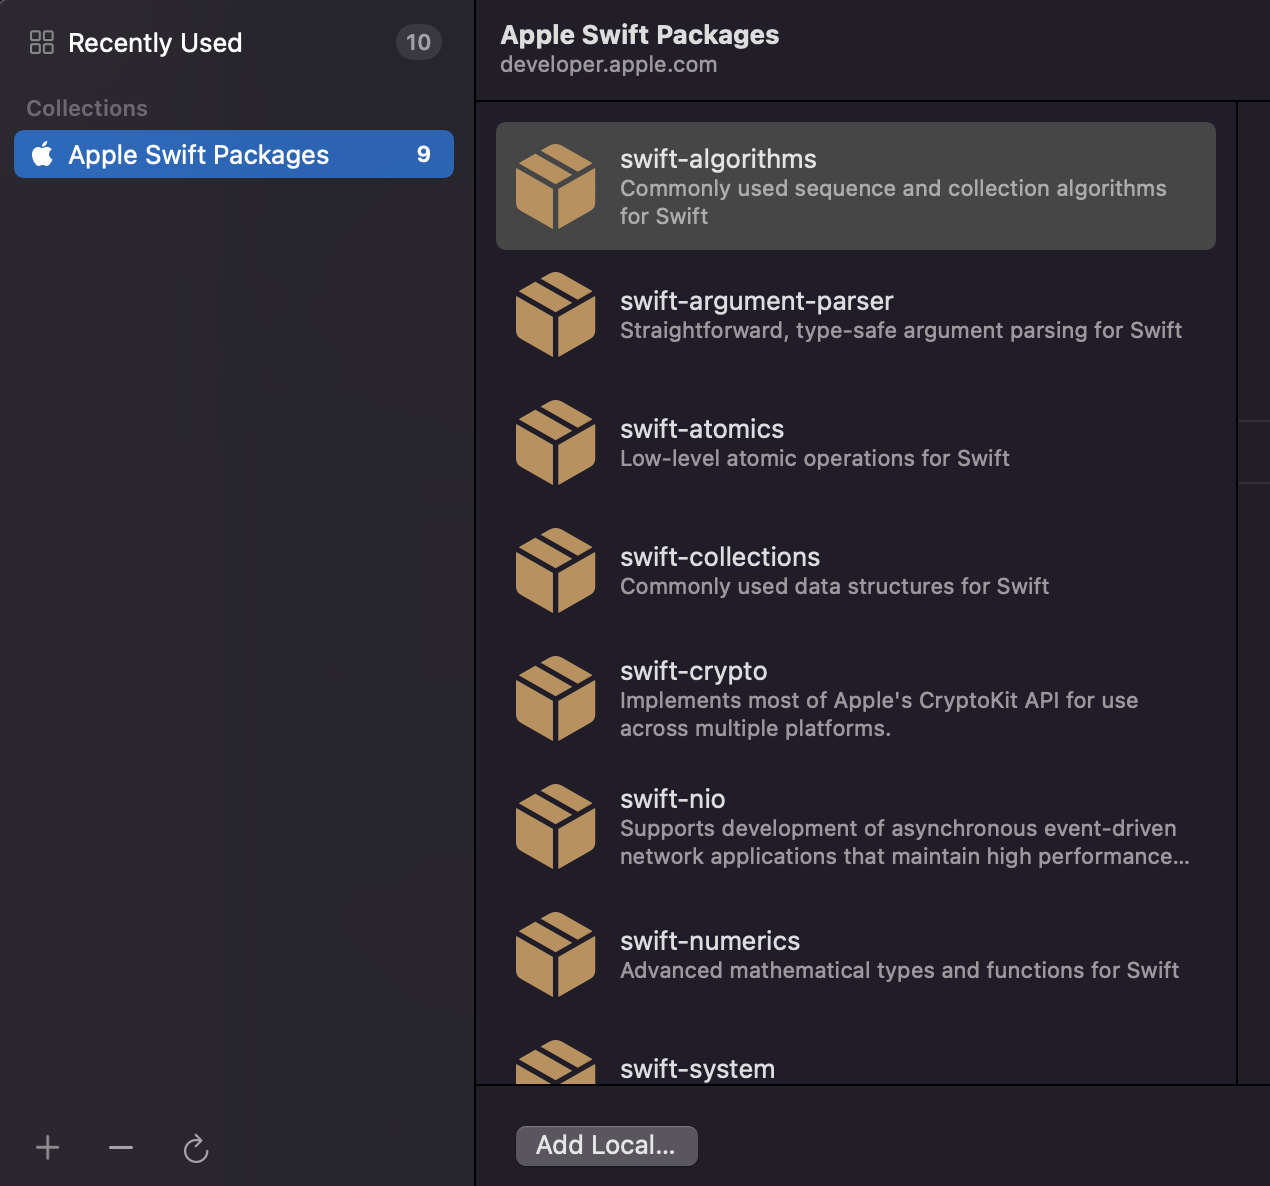Click description 'Commonly used data structures for Swift'

pos(834,586)
